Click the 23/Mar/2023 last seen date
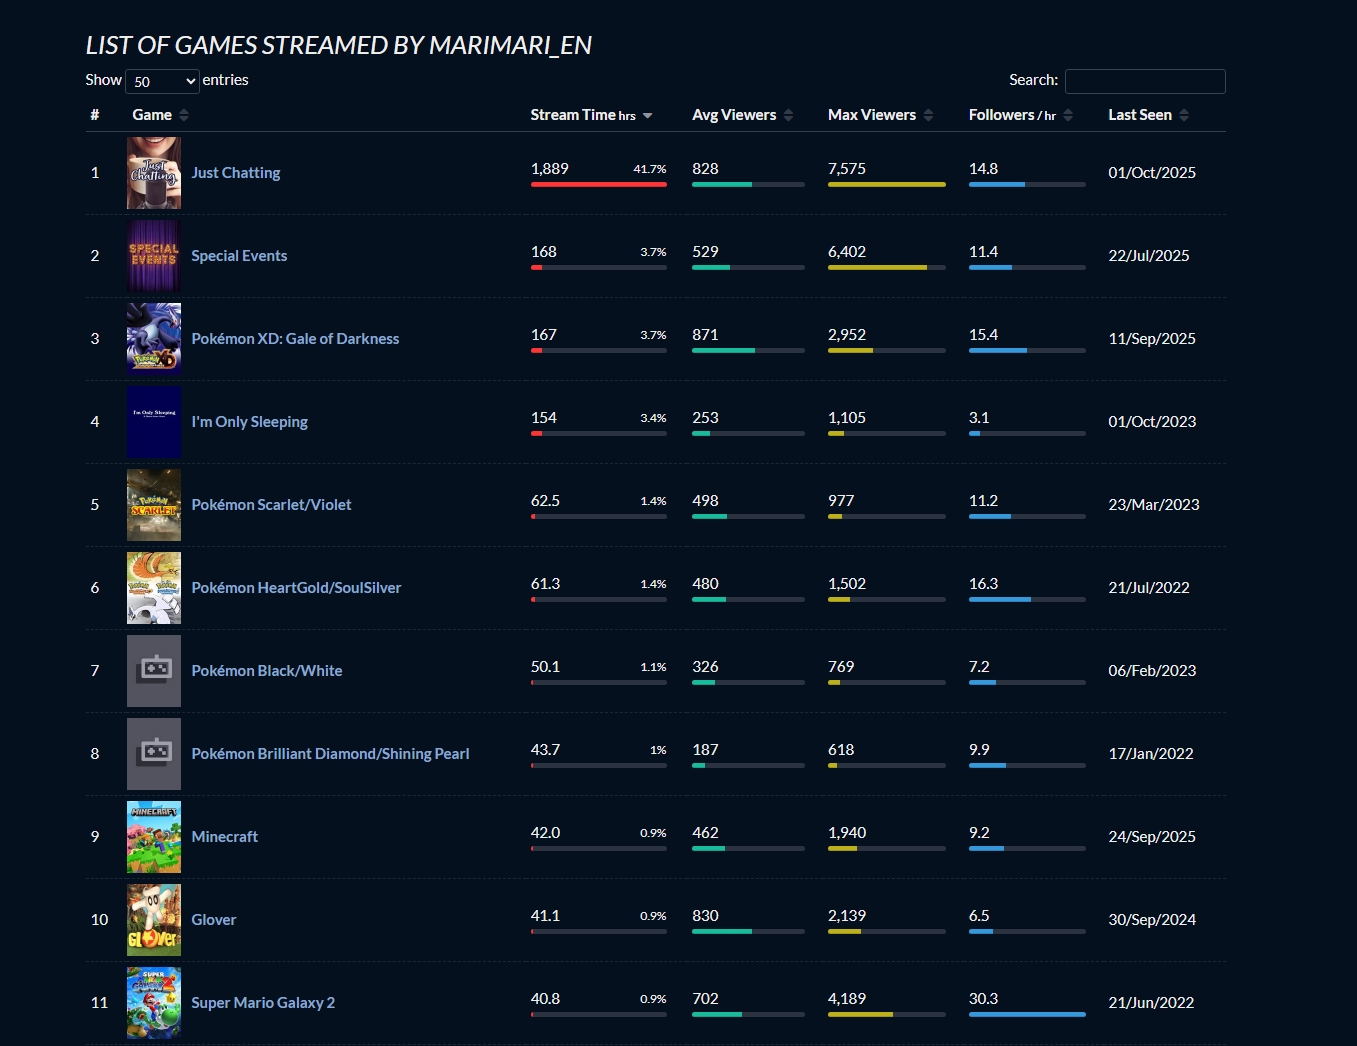Image resolution: width=1357 pixels, height=1046 pixels. click(x=1154, y=505)
